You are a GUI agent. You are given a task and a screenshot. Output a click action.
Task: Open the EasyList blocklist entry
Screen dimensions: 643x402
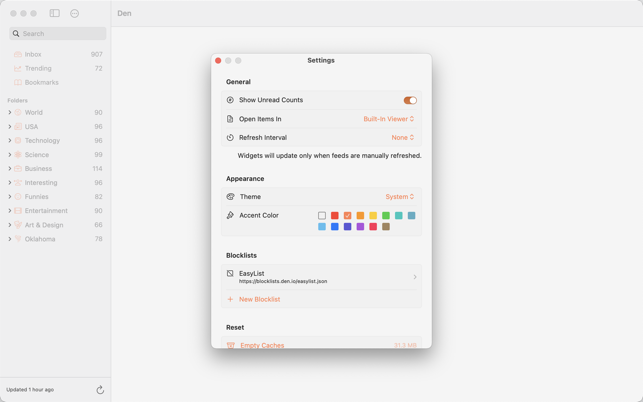[x=321, y=277]
